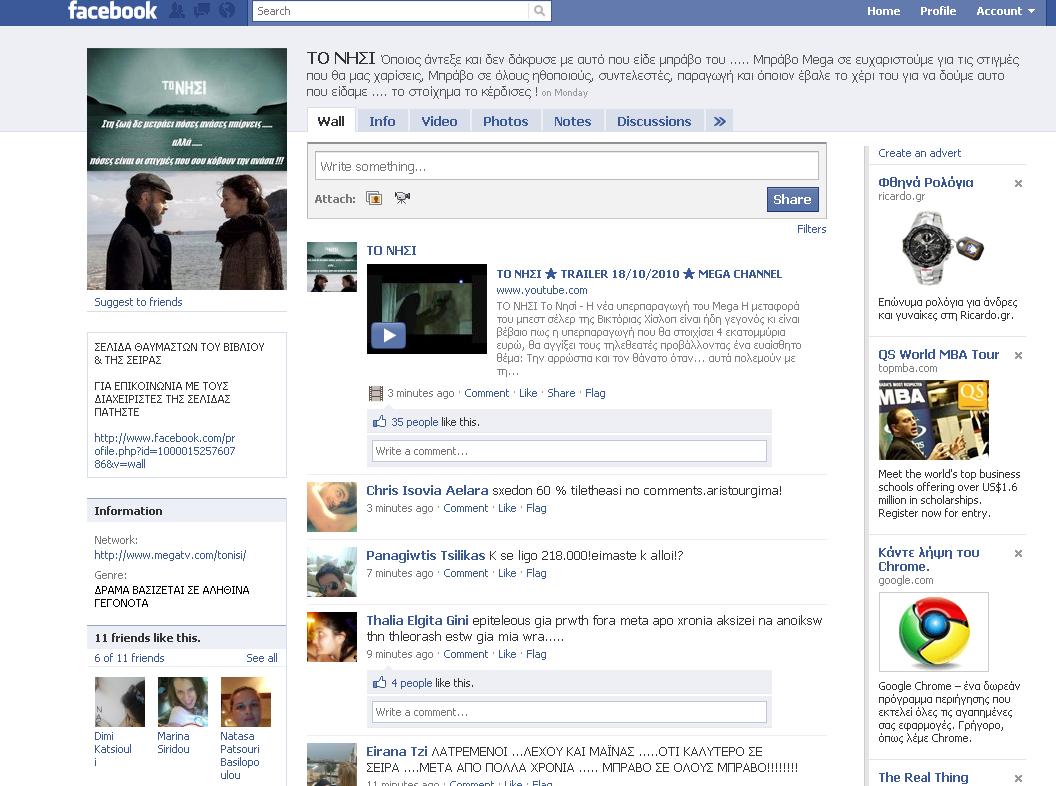
Task: Click the Facebook logo
Action: tap(112, 11)
